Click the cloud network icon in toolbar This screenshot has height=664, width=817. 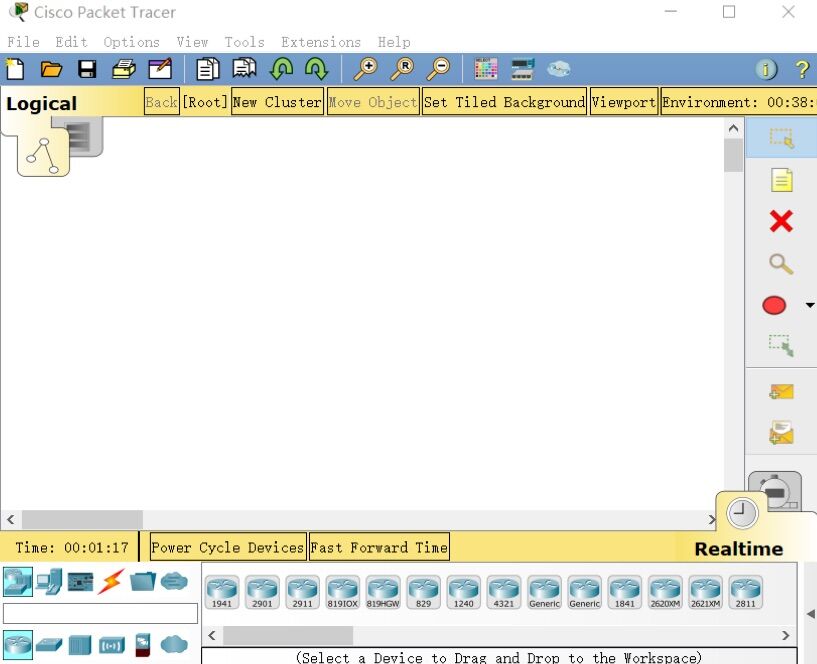pyautogui.click(x=559, y=69)
